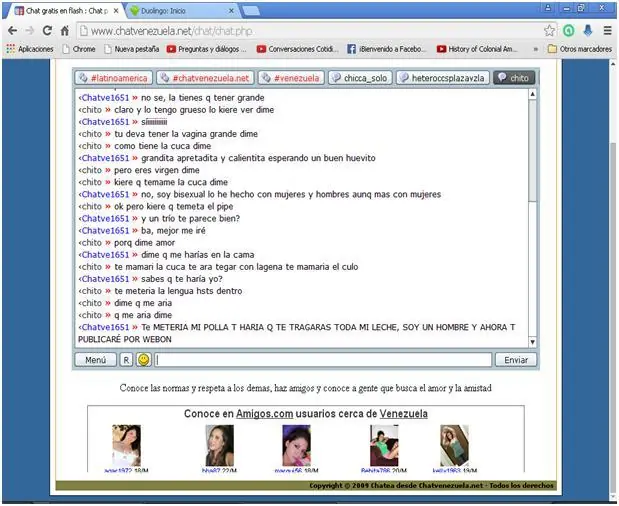Open the heteroccsplazavzla private chat tab
The width and height of the screenshot is (619, 506).
[x=443, y=78]
